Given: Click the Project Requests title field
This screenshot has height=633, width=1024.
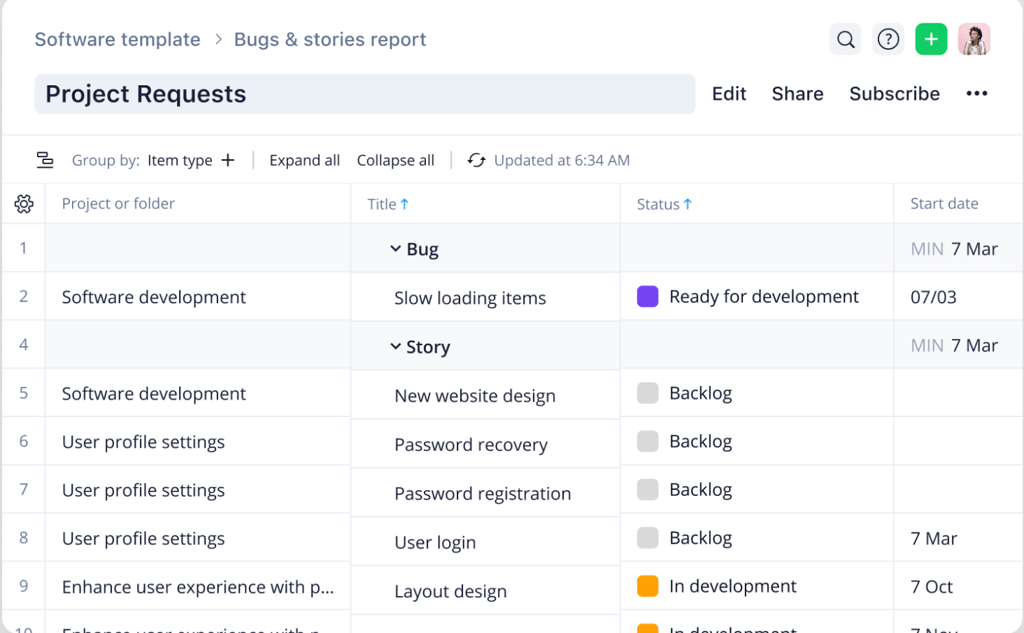Looking at the screenshot, I should (364, 93).
